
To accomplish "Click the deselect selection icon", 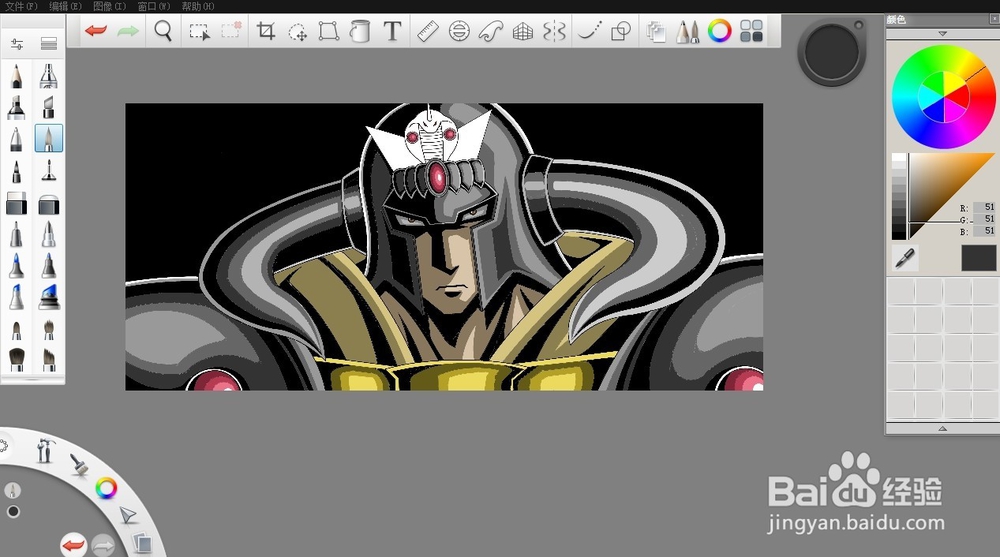I will tap(231, 31).
